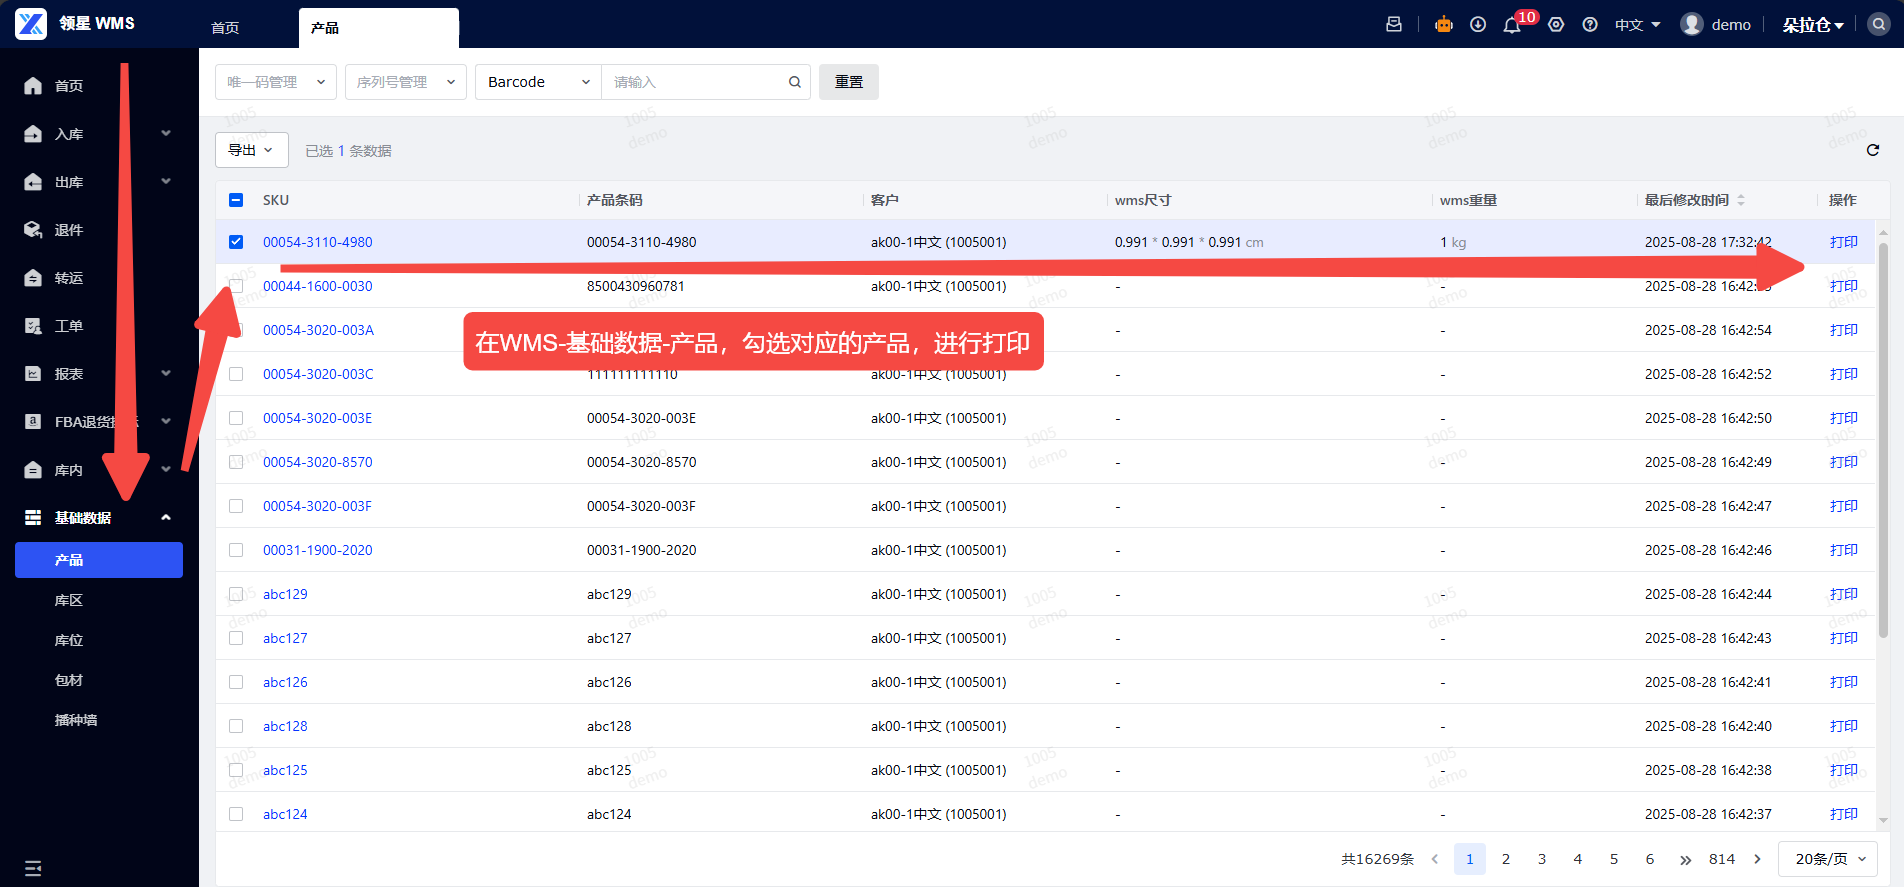Uncheck the checkbox for SKU 00054-3110-4980

(236, 242)
